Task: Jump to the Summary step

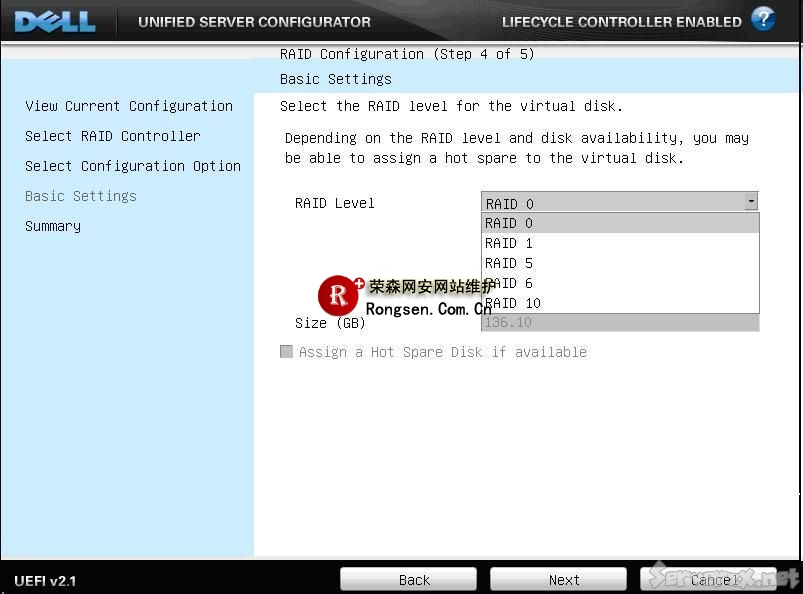Action: (x=53, y=226)
